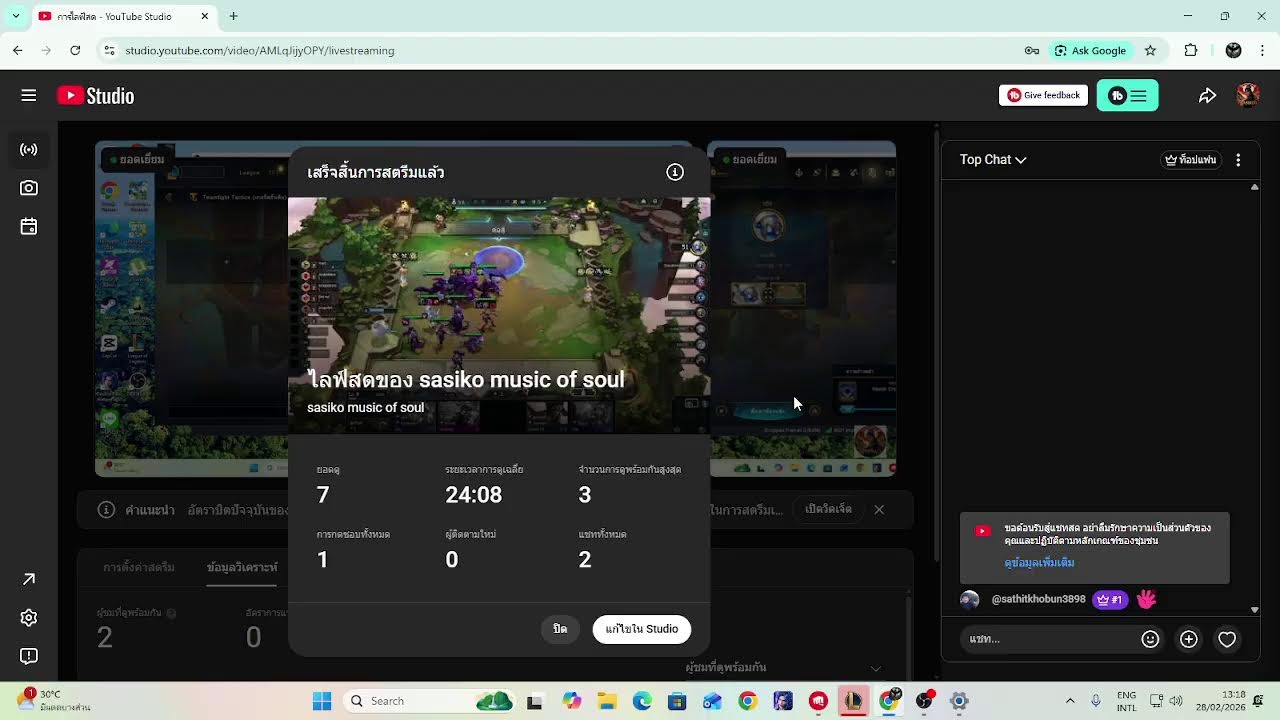Open the ดูข้อมูลเพิ่มเติม learn more link

(1039, 563)
